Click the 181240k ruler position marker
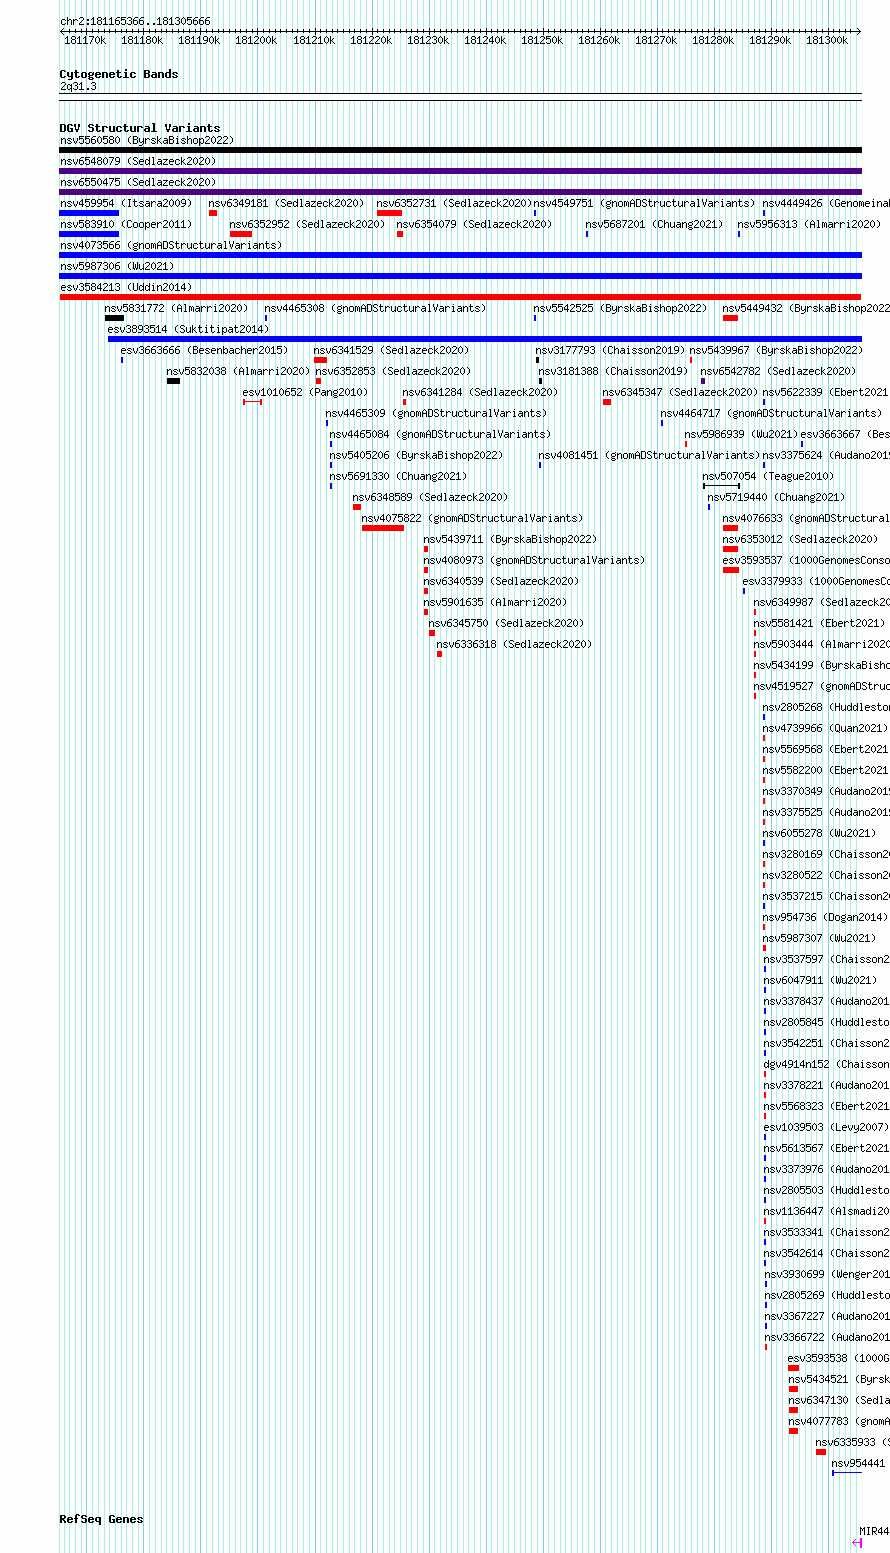Viewport: 890px width, 1553px height. coord(485,40)
